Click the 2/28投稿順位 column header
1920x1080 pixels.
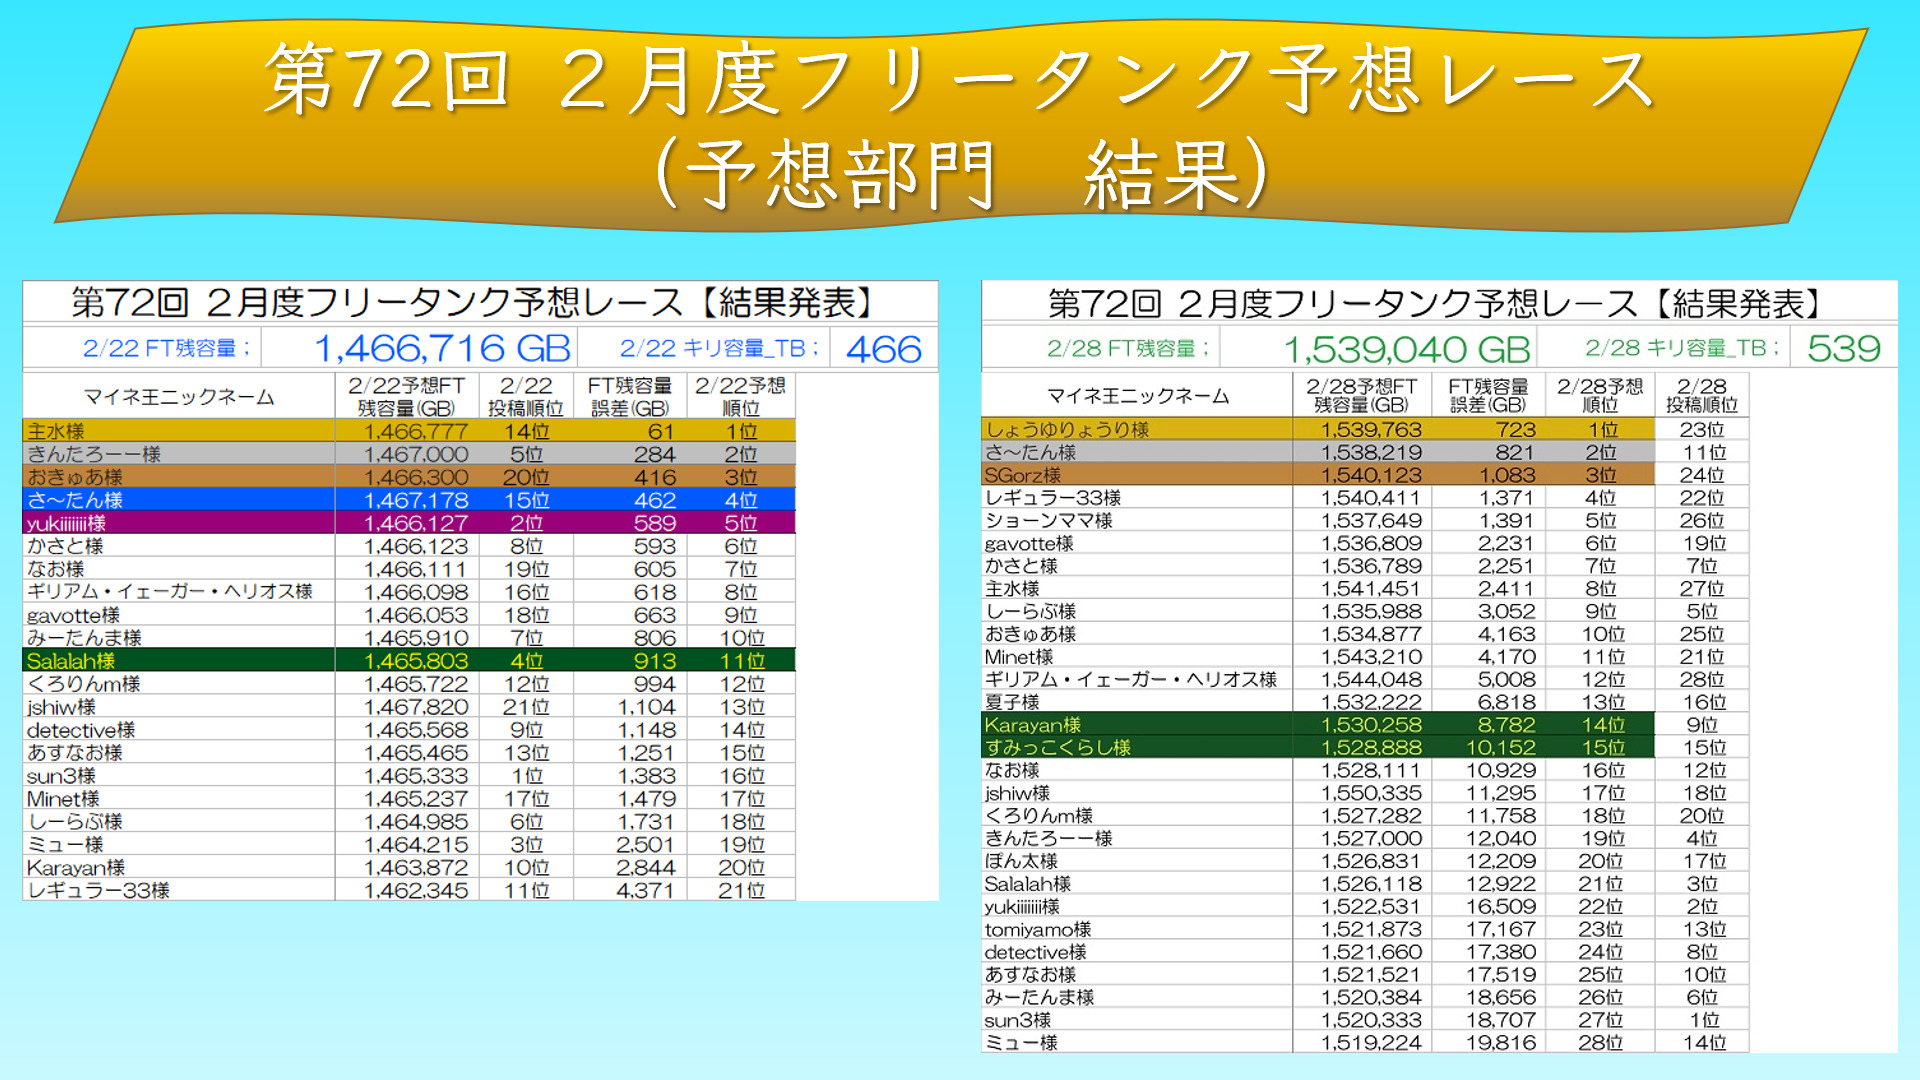click(1701, 395)
